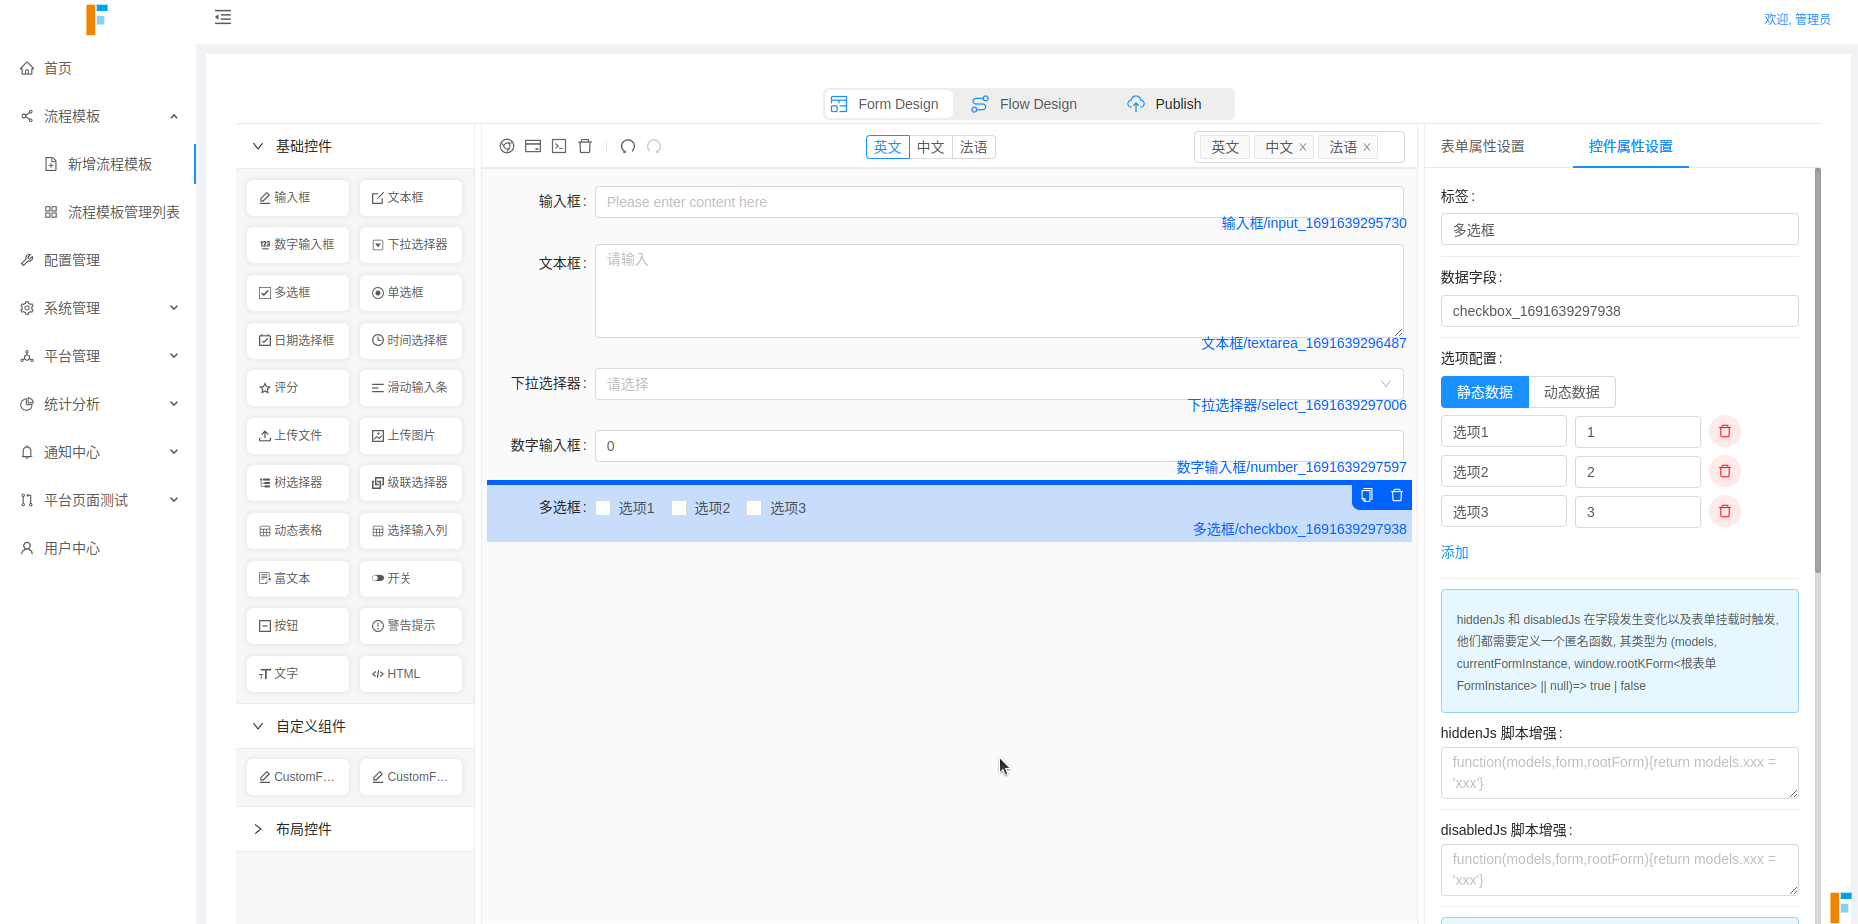1858x924 pixels.
Task: Check 选项3 checkbox in form canvas
Action: (x=754, y=508)
